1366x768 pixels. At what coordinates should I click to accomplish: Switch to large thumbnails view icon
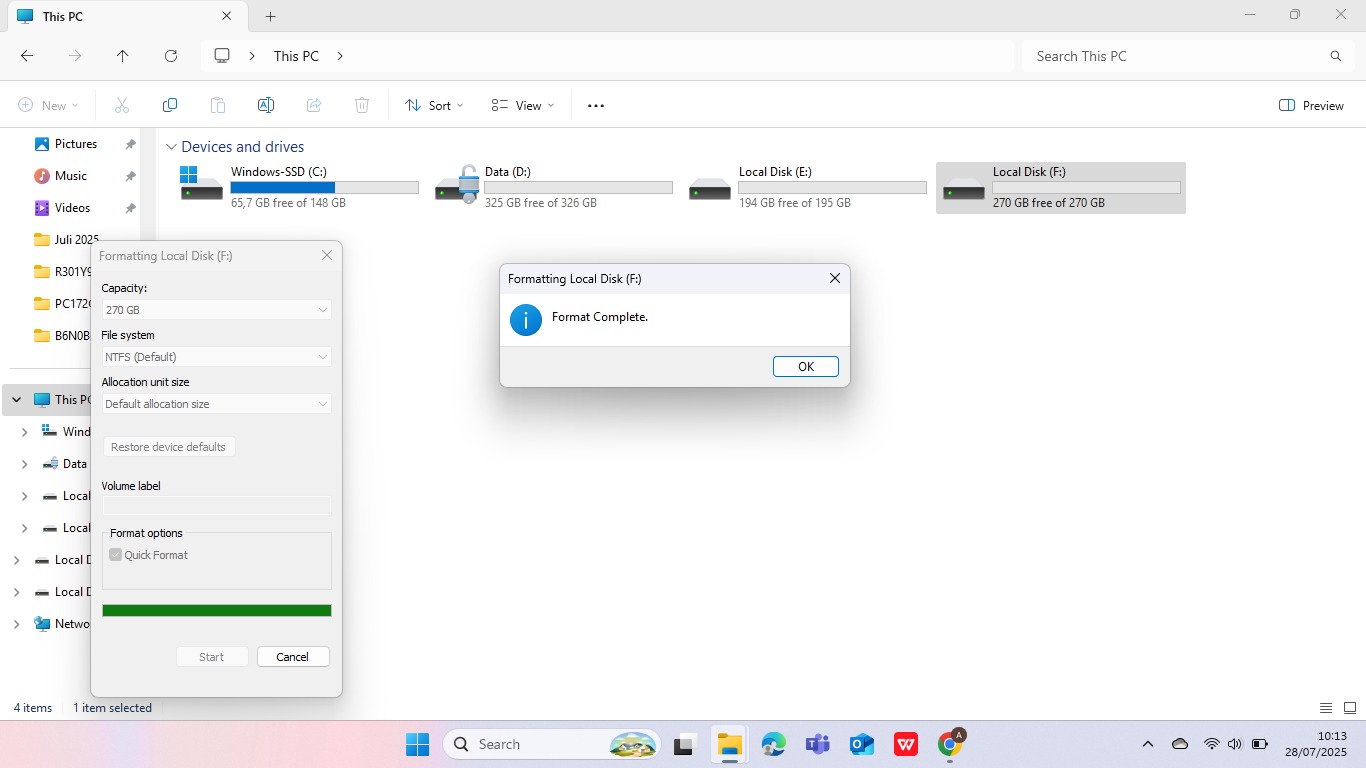(x=1350, y=708)
